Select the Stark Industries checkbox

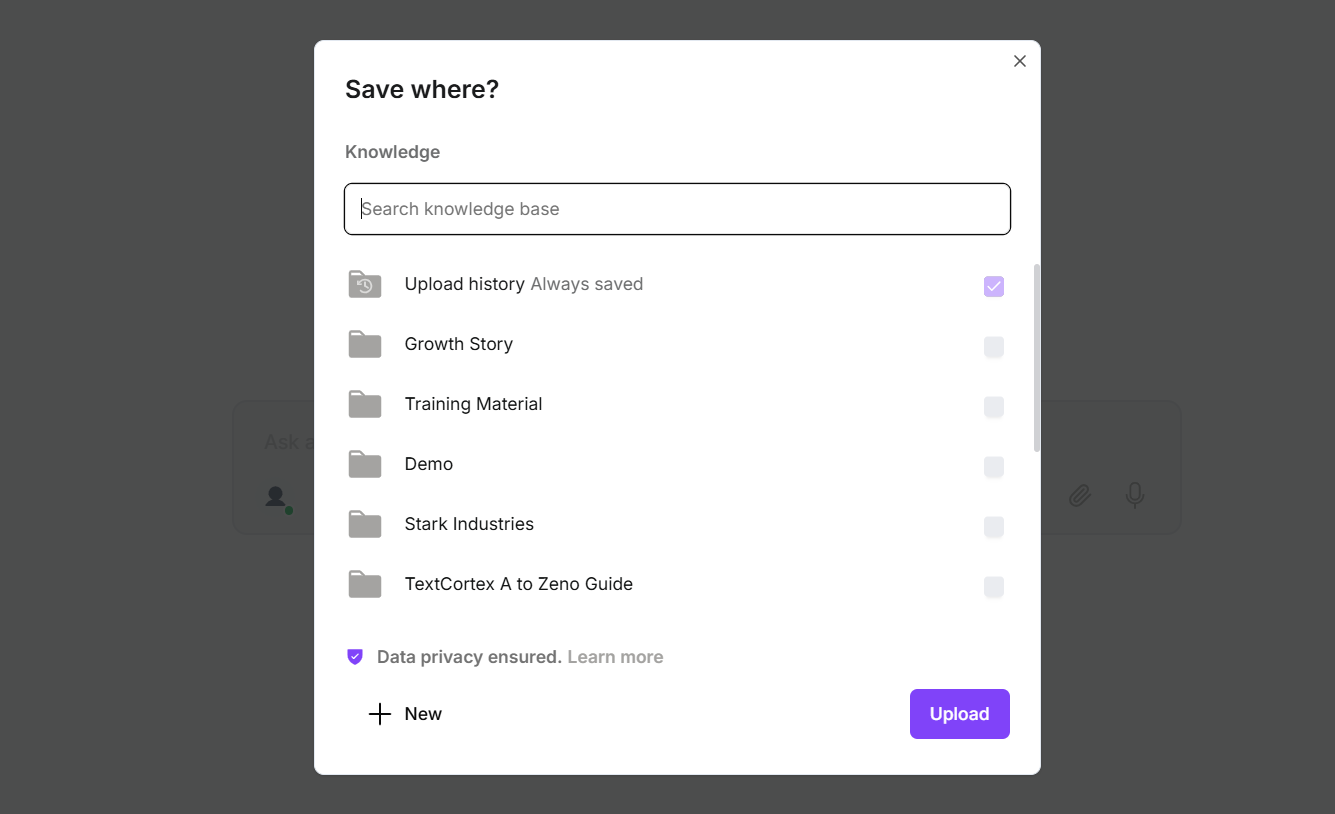[x=993, y=527]
